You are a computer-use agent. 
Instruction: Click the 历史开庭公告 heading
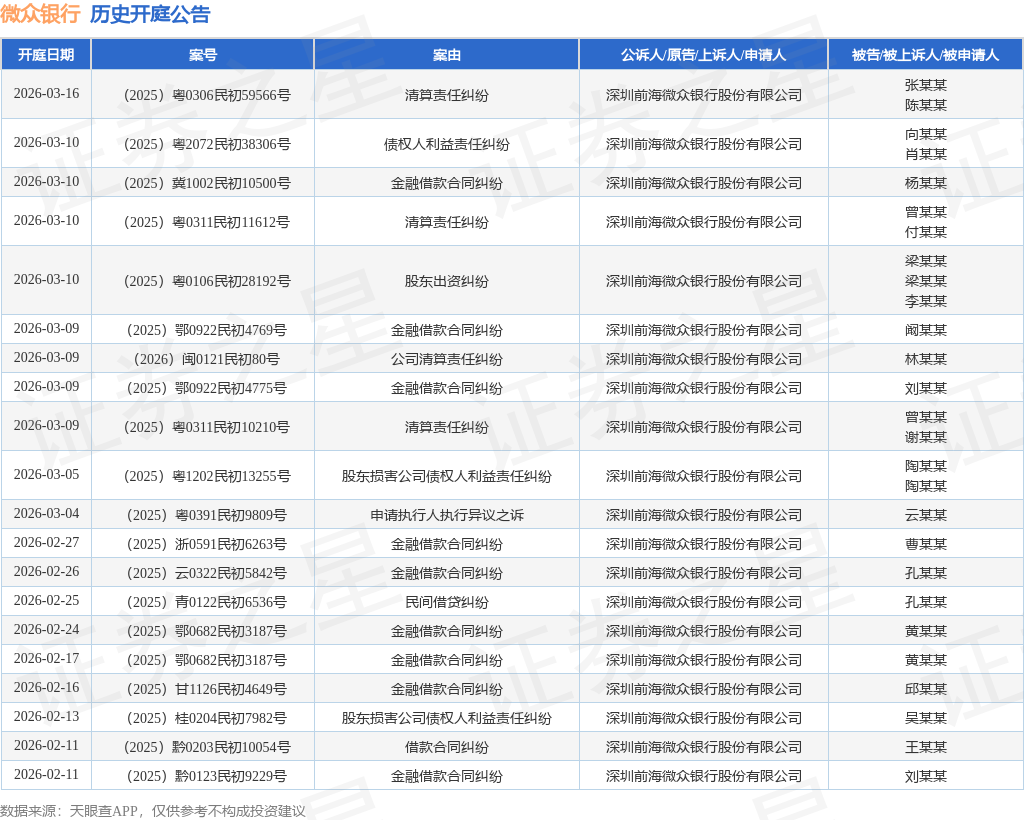pyautogui.click(x=150, y=14)
